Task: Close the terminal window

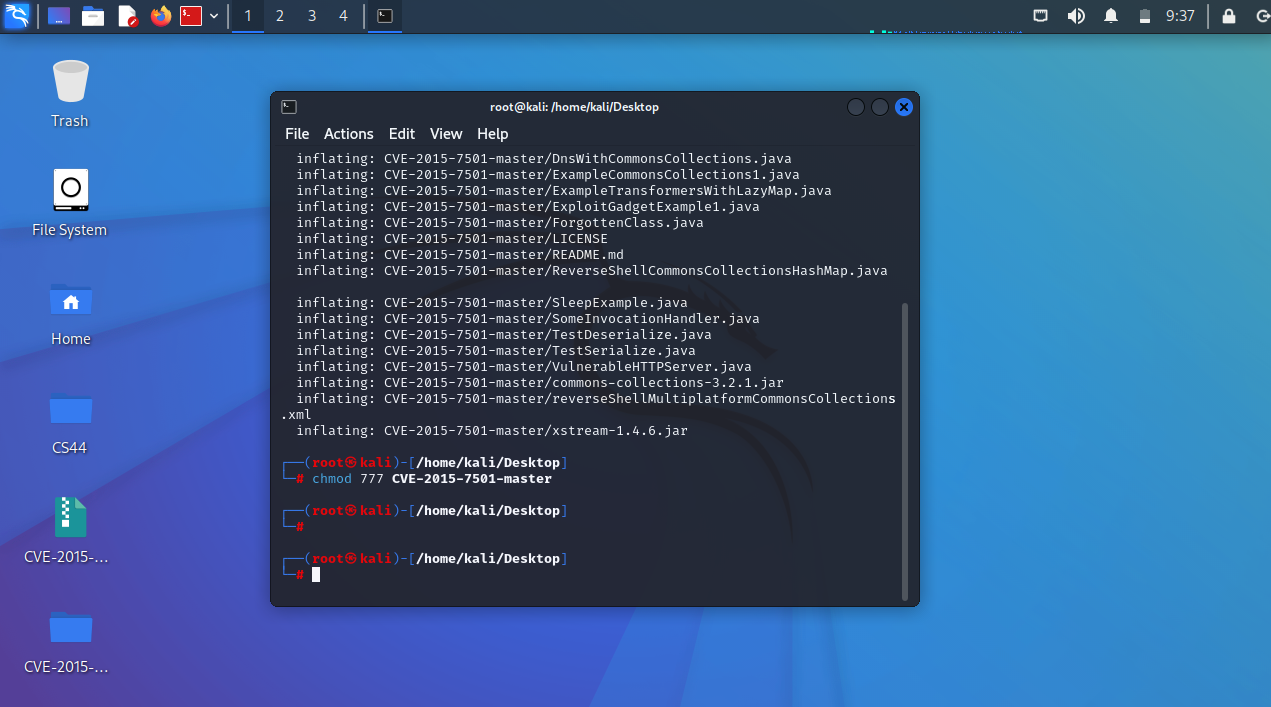Action: pos(904,107)
